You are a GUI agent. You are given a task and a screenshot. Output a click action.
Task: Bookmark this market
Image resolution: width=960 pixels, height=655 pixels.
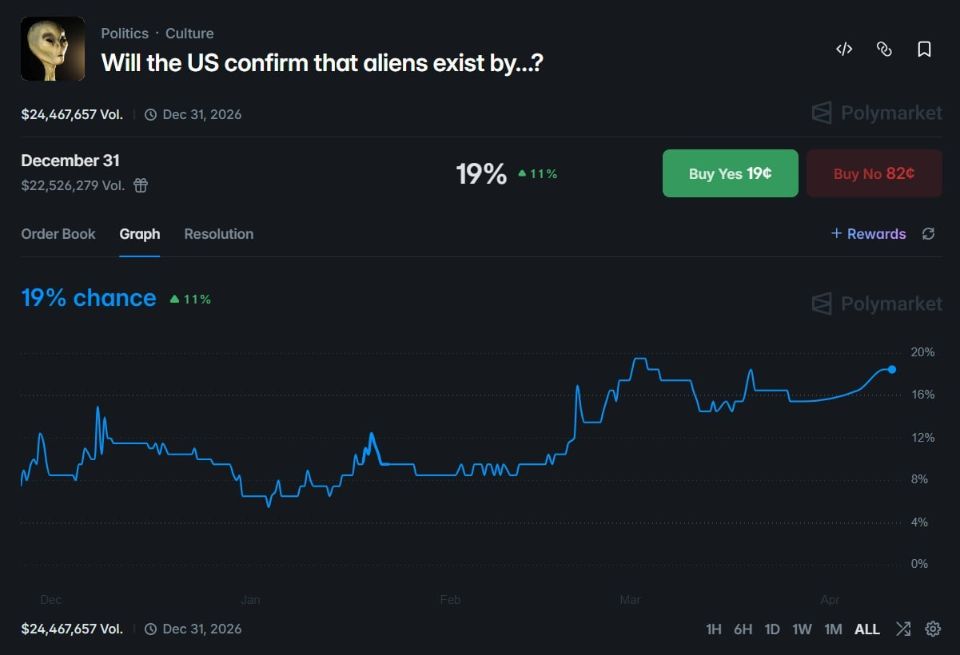click(922, 48)
